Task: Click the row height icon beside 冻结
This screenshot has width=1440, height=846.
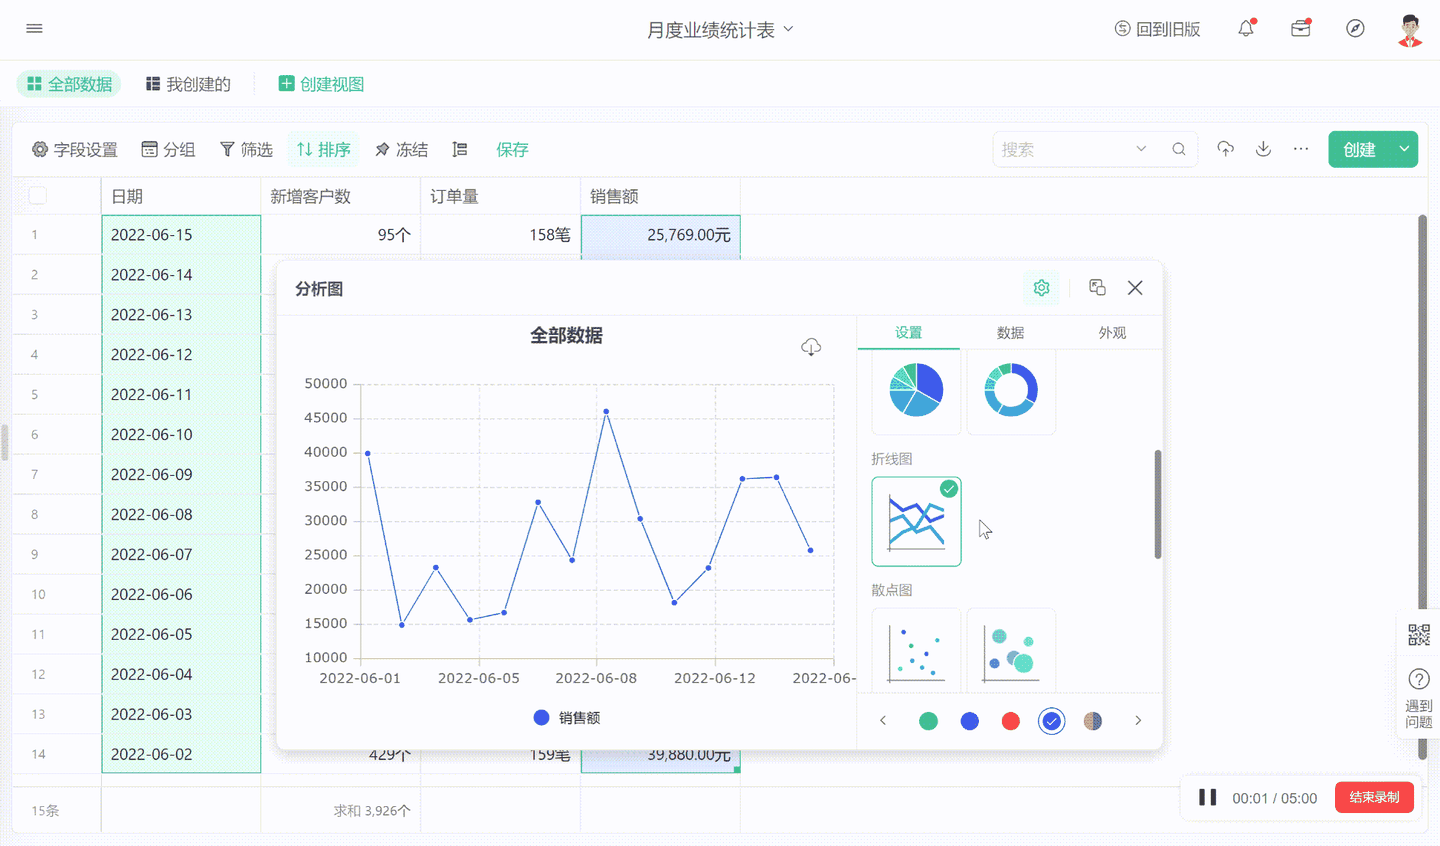Action: 460,149
